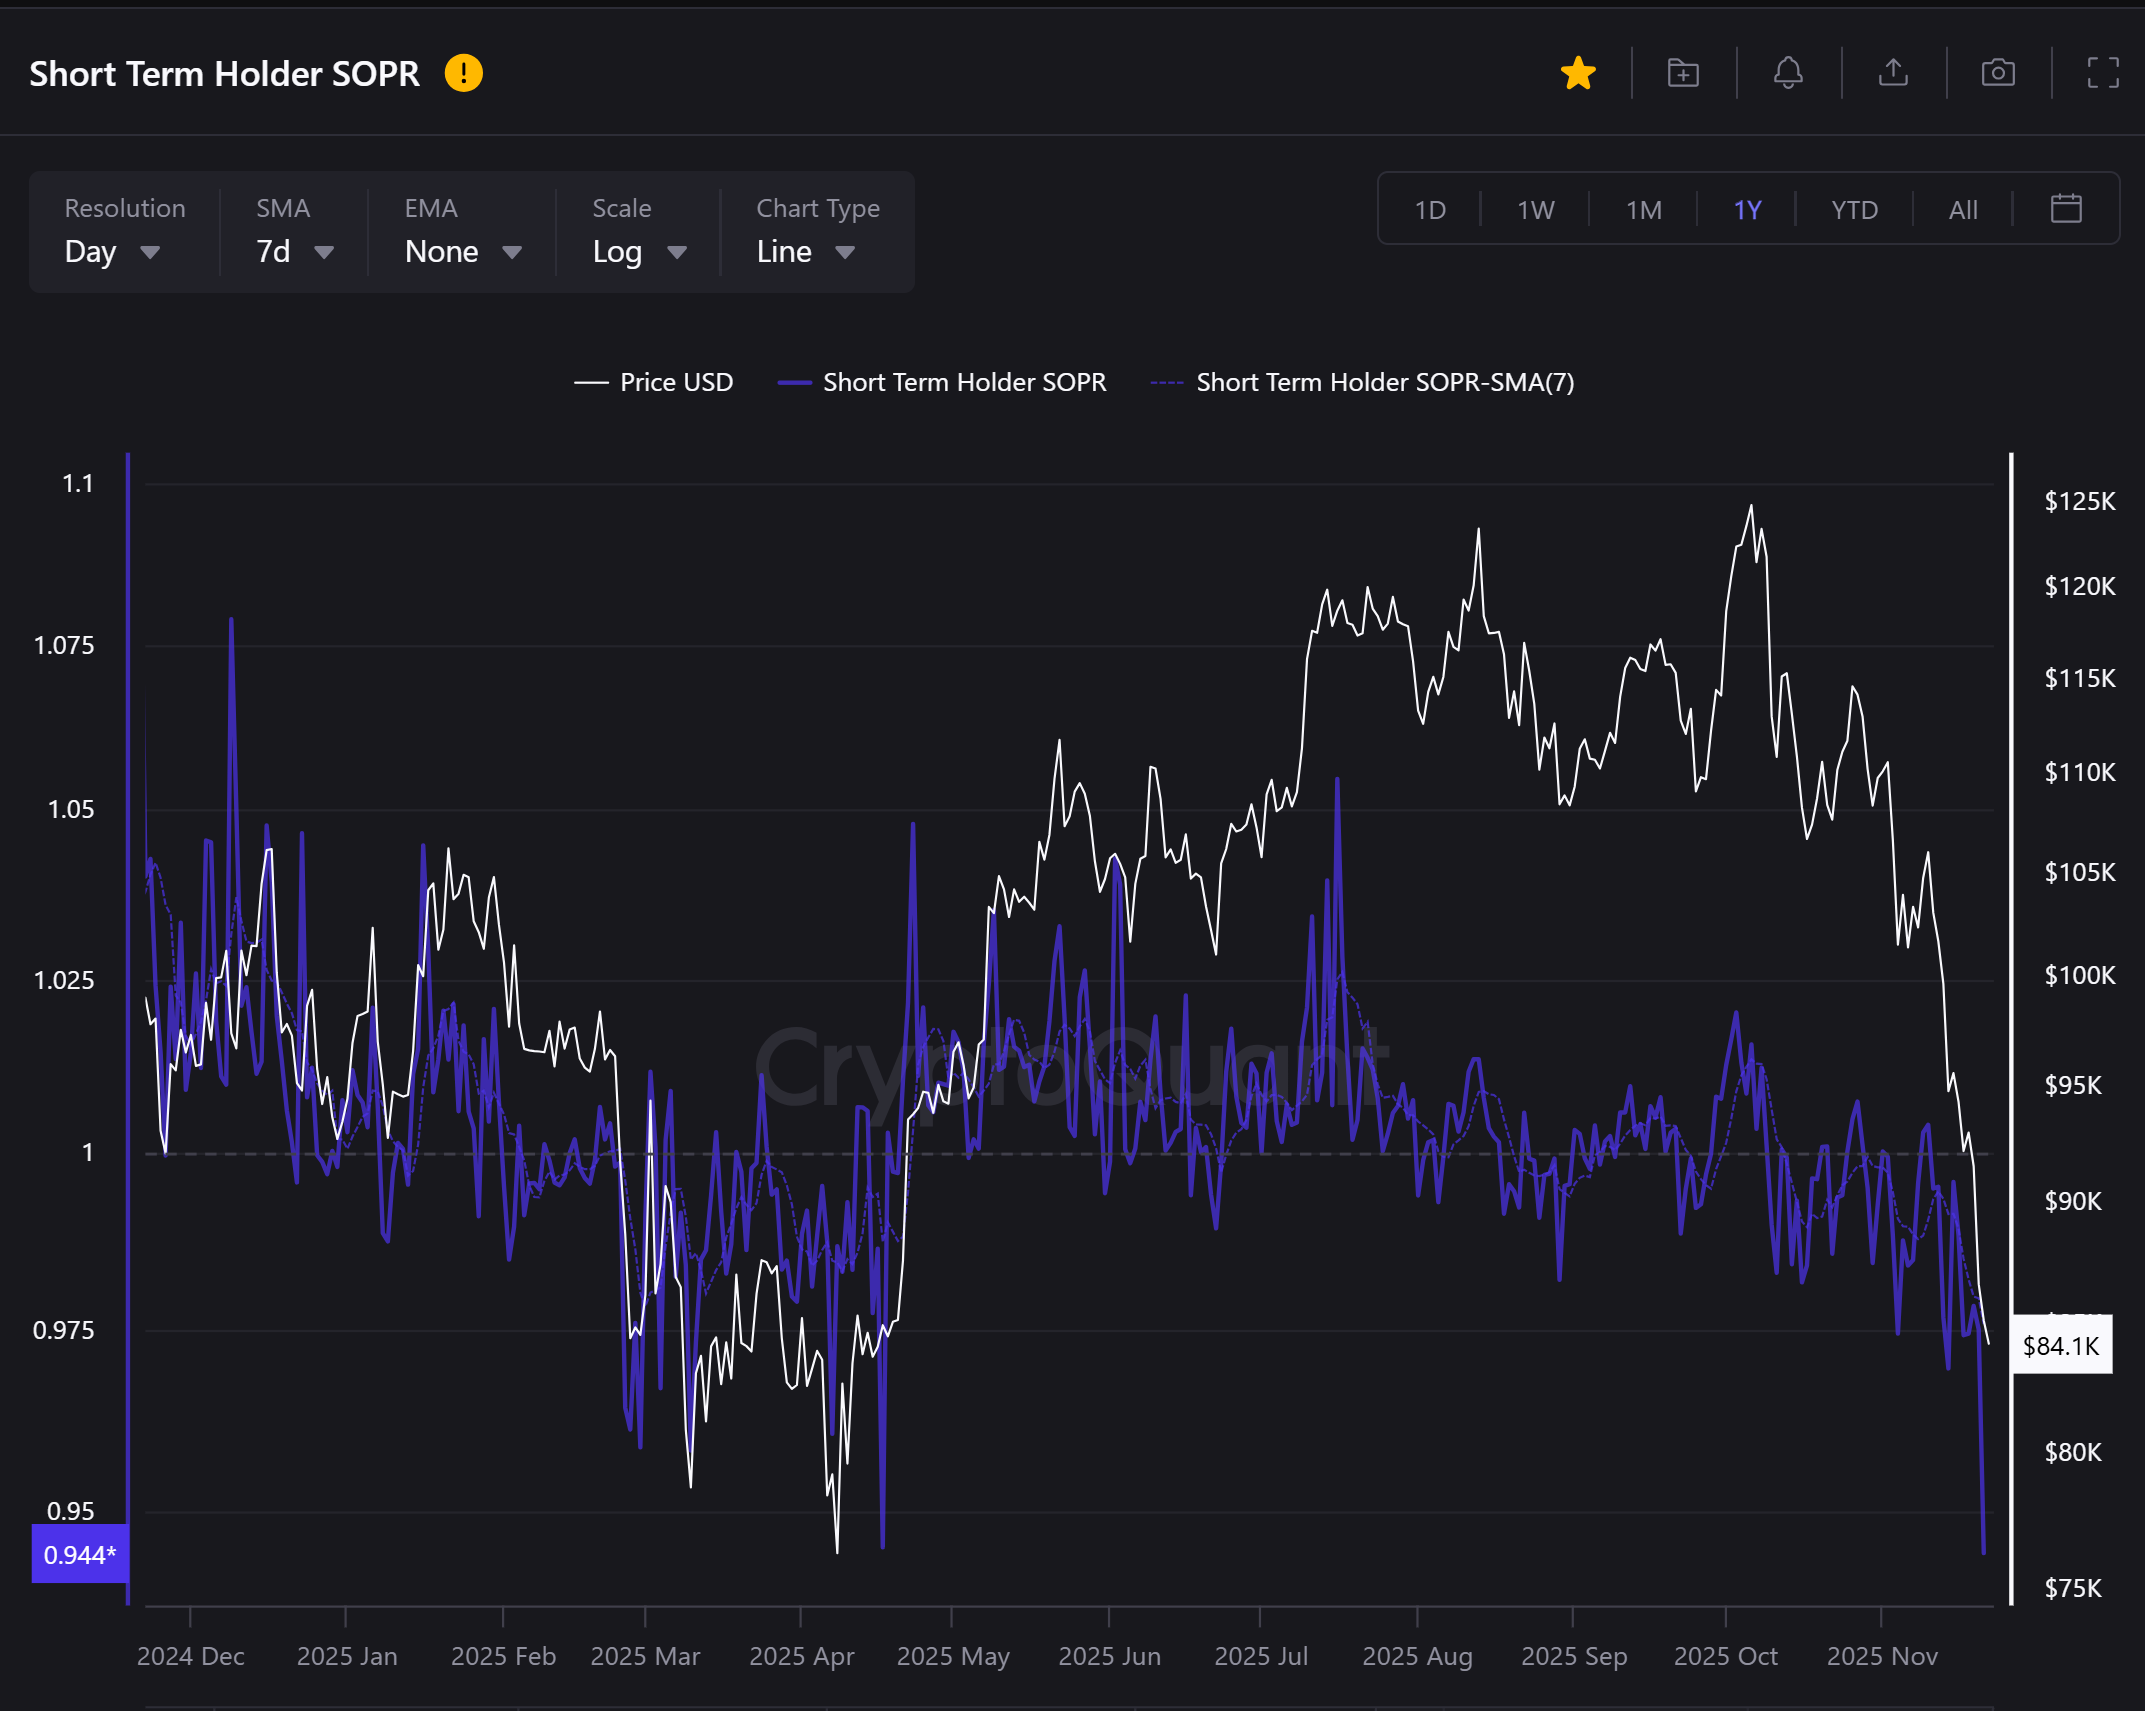
Task: Expand the SMA 7d dropdown
Action: coord(294,251)
